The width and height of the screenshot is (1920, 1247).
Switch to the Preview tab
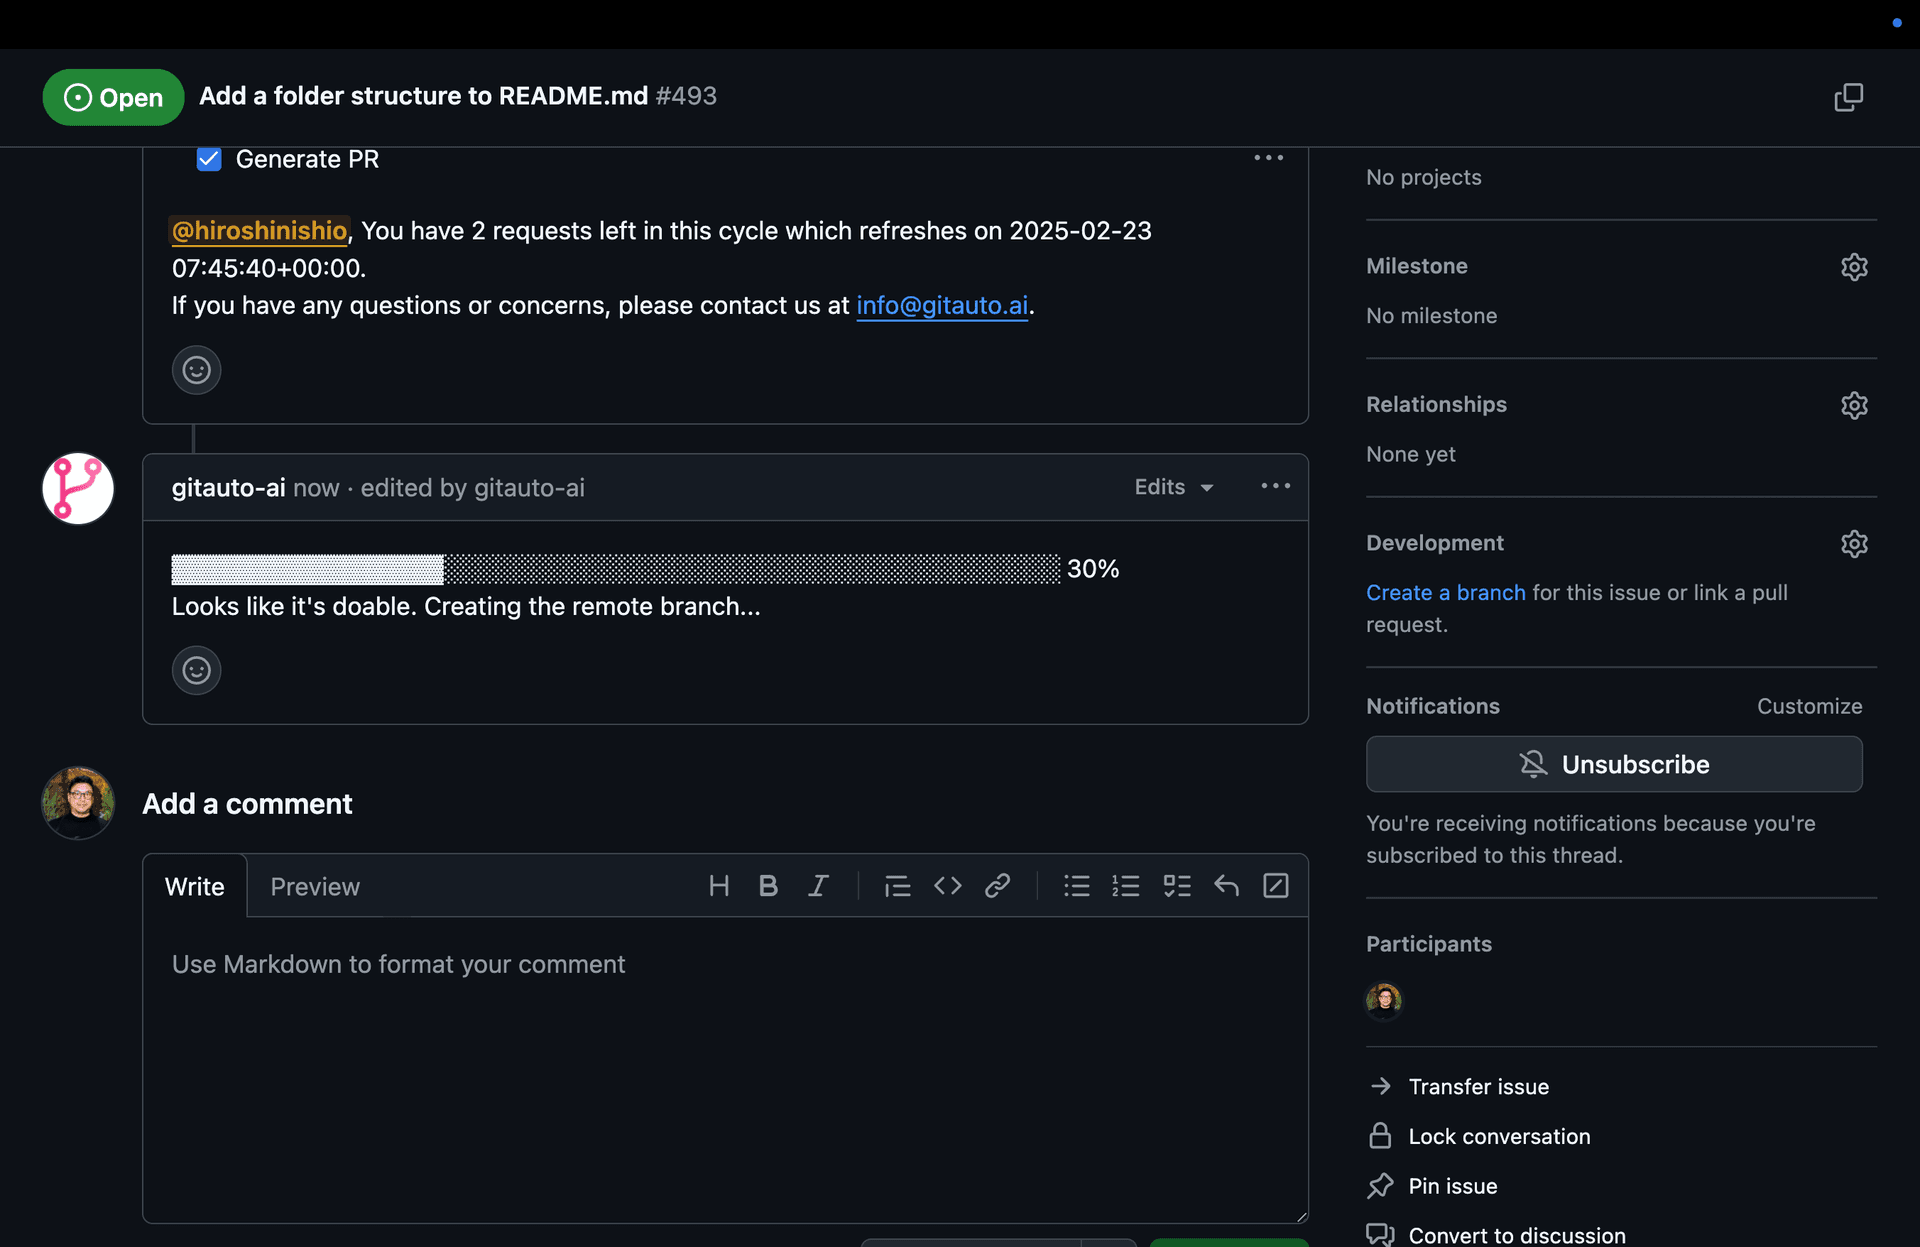314,886
